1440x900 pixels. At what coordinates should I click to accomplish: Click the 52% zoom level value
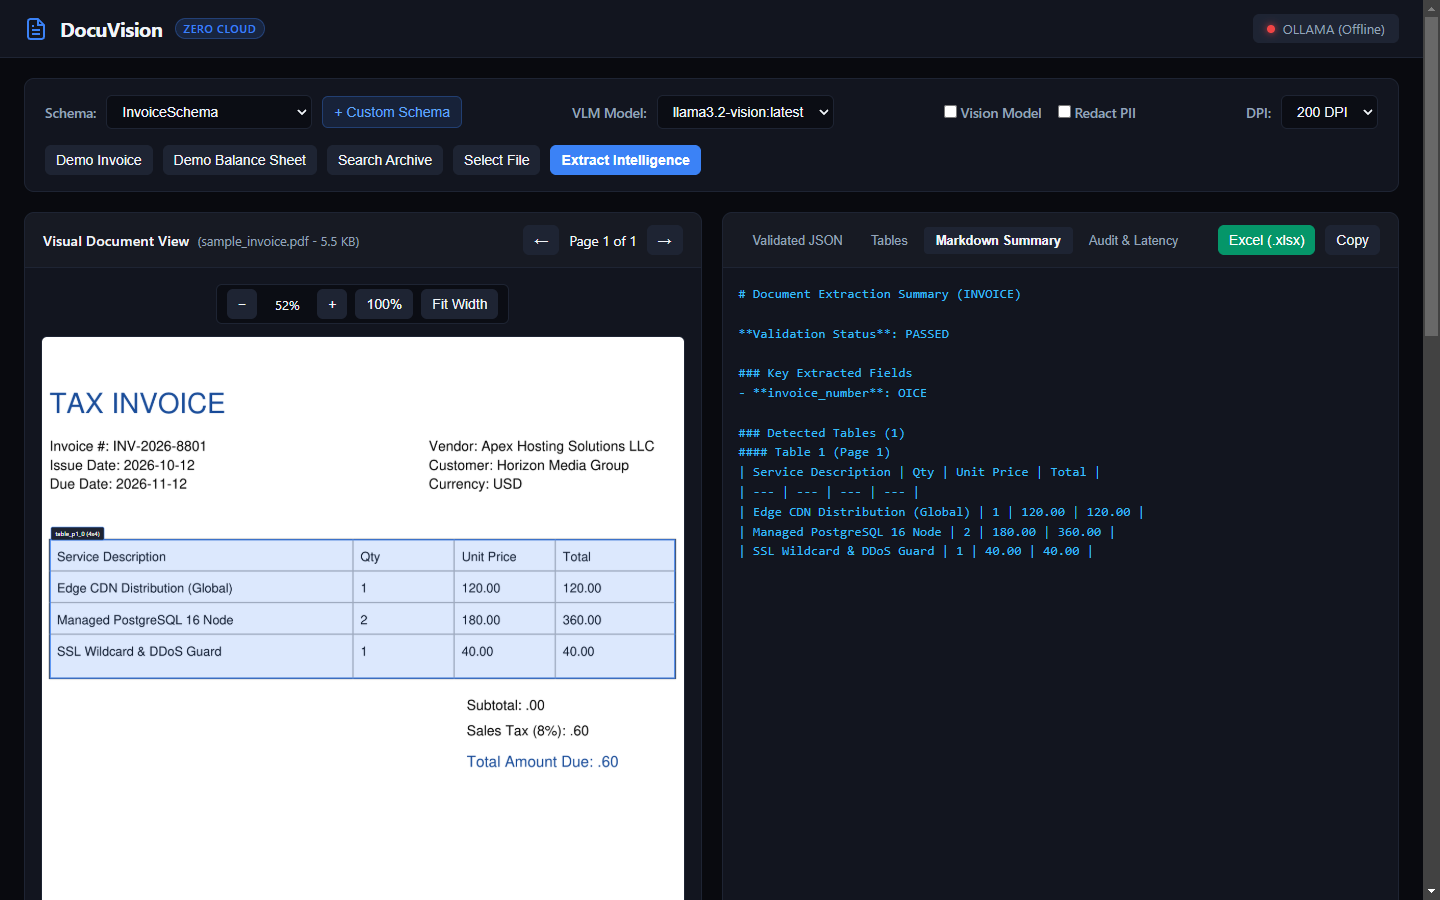click(x=287, y=305)
